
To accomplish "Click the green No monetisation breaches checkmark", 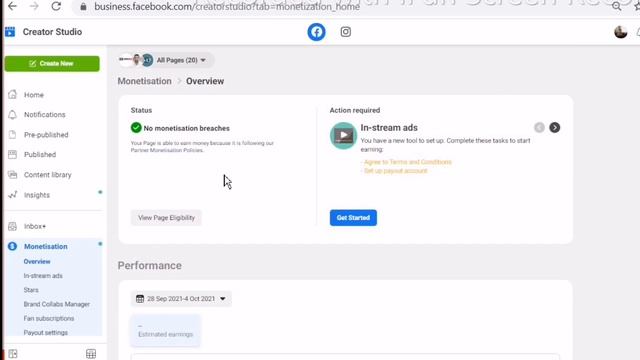I will 136,128.
